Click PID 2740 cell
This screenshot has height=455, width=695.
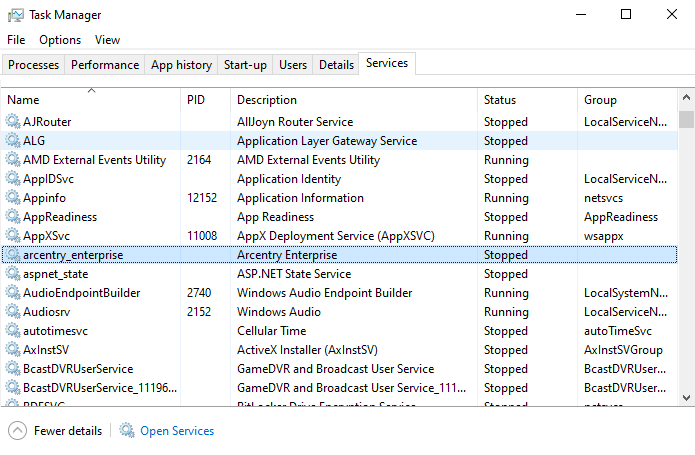tap(199, 293)
